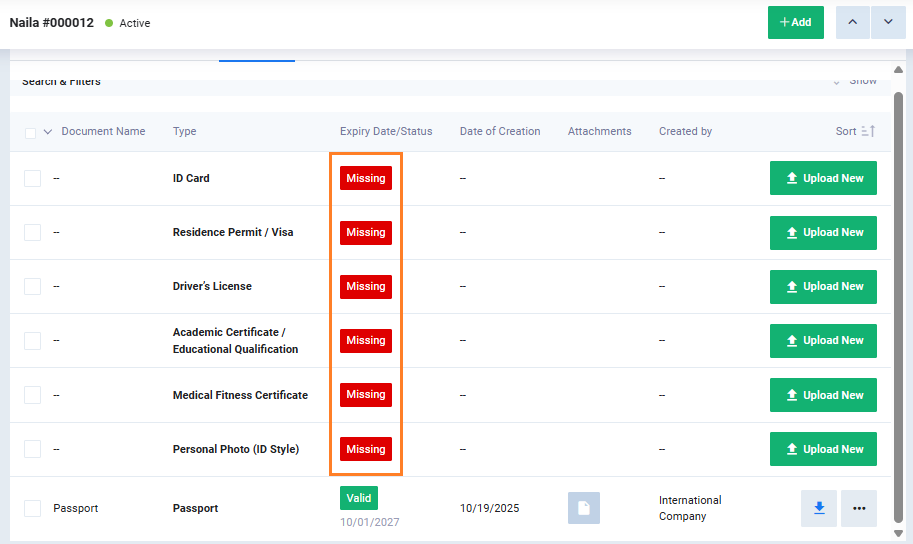Image resolution: width=913 pixels, height=544 pixels.
Task: Toggle the select-all checkbox in header
Action: 30,132
